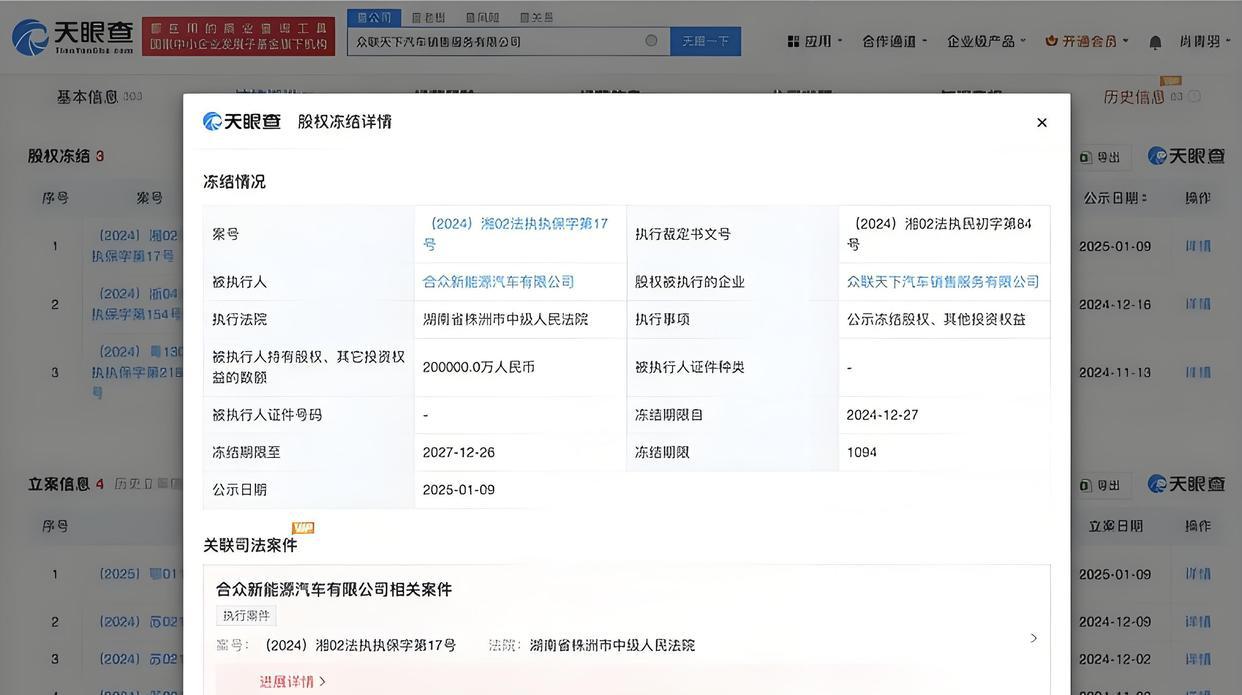Click the grid icon beside 应用
This screenshot has width=1242, height=695.
(793, 41)
